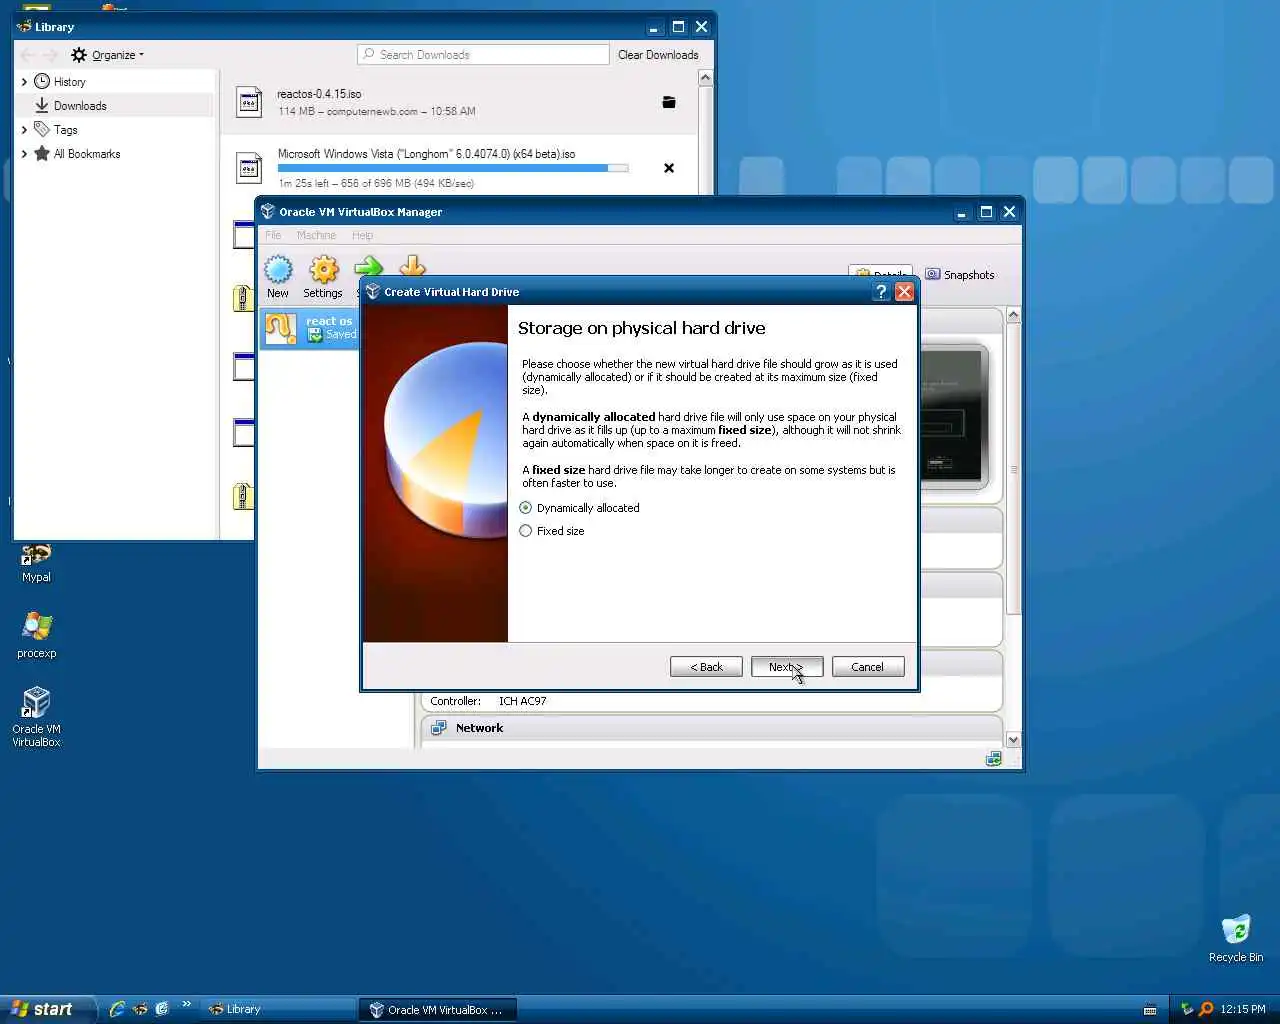Screen dimensions: 1280x1024
Task: Switch to Library taskbar window
Action: point(278,1010)
